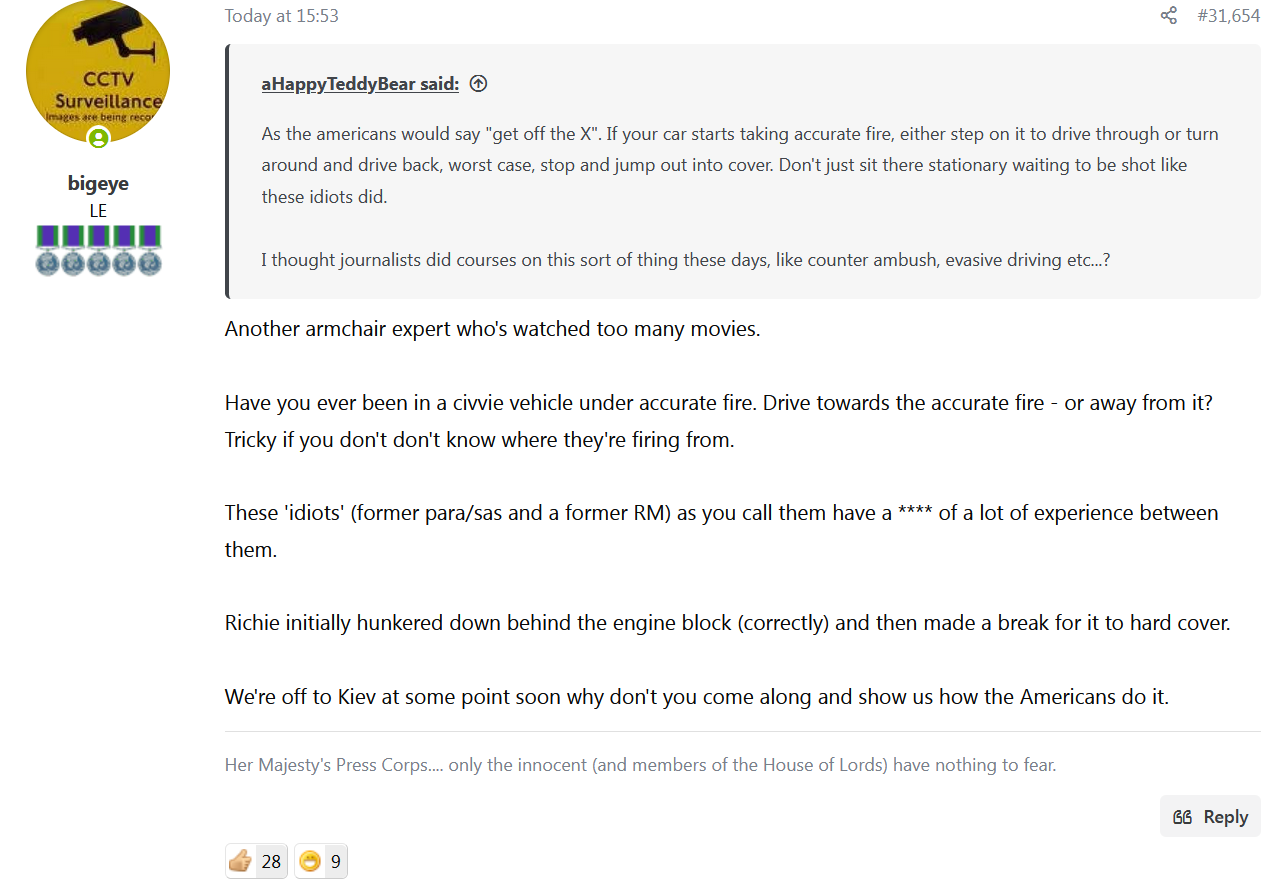Click the Reply button
This screenshot has height=885, width=1269.
pyautogui.click(x=1210, y=816)
